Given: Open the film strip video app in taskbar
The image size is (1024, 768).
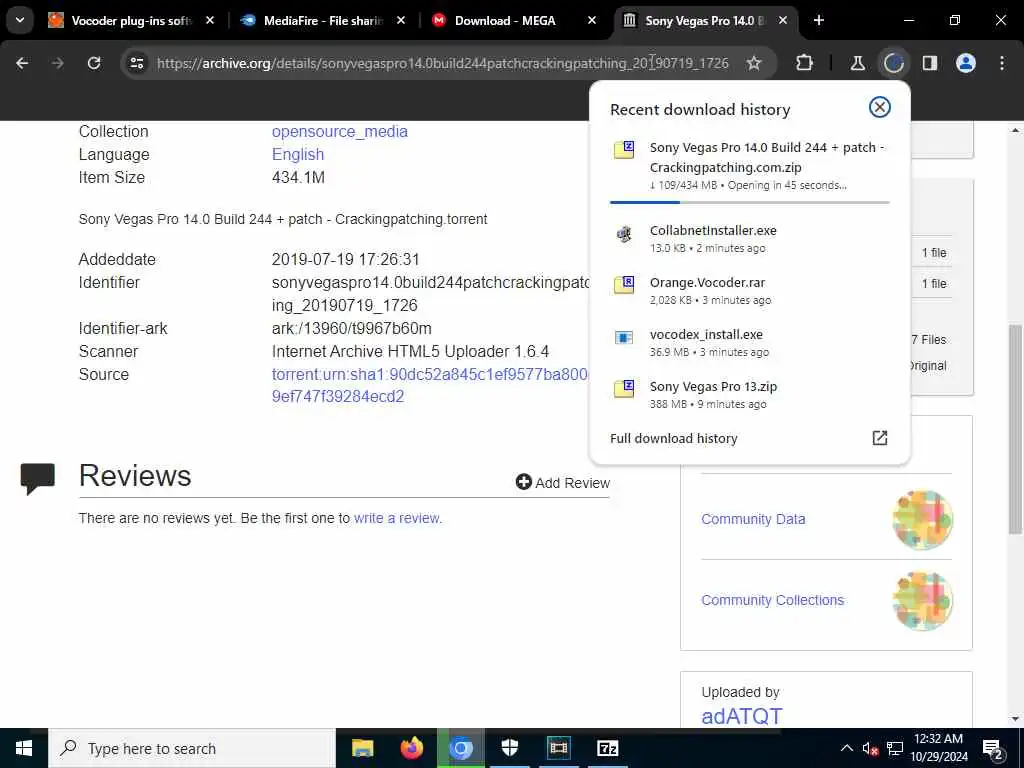Looking at the screenshot, I should (x=558, y=748).
